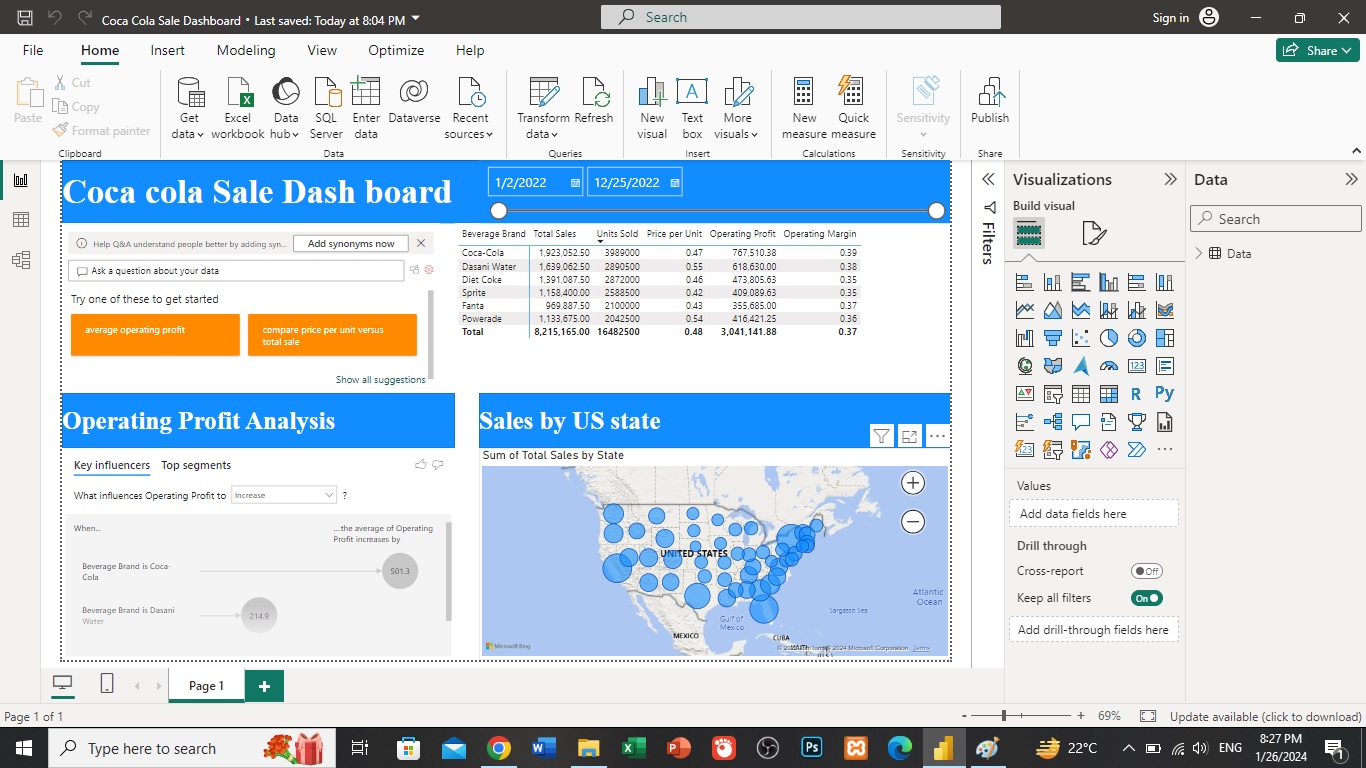Select the Funnel visual
The height and width of the screenshot is (768, 1366).
(x=1053, y=338)
